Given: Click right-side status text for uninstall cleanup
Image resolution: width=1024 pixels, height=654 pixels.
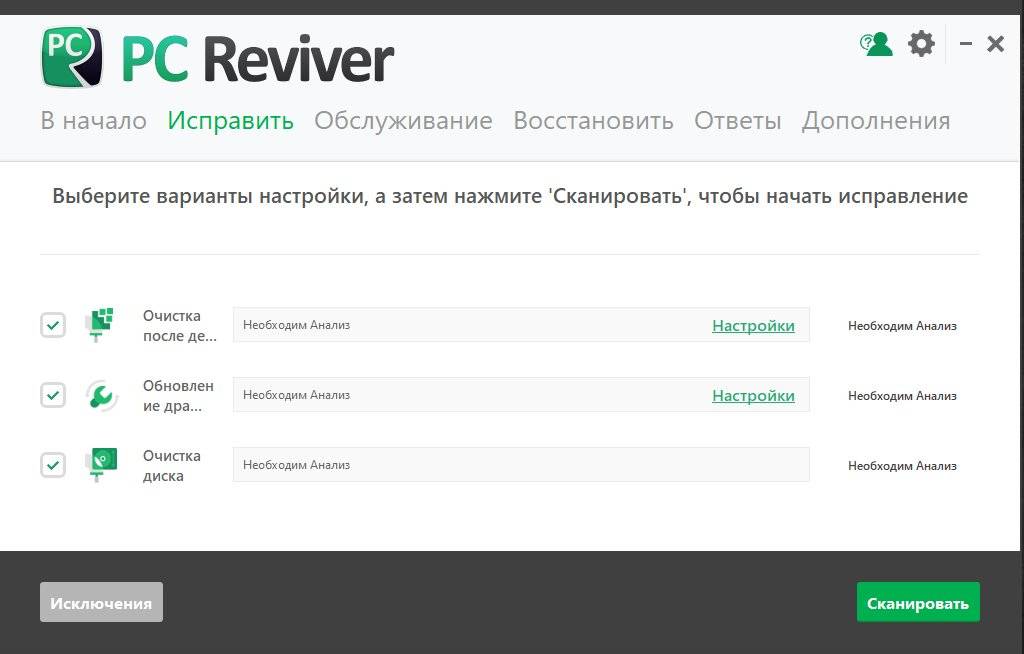Looking at the screenshot, I should pyautogui.click(x=902, y=325).
